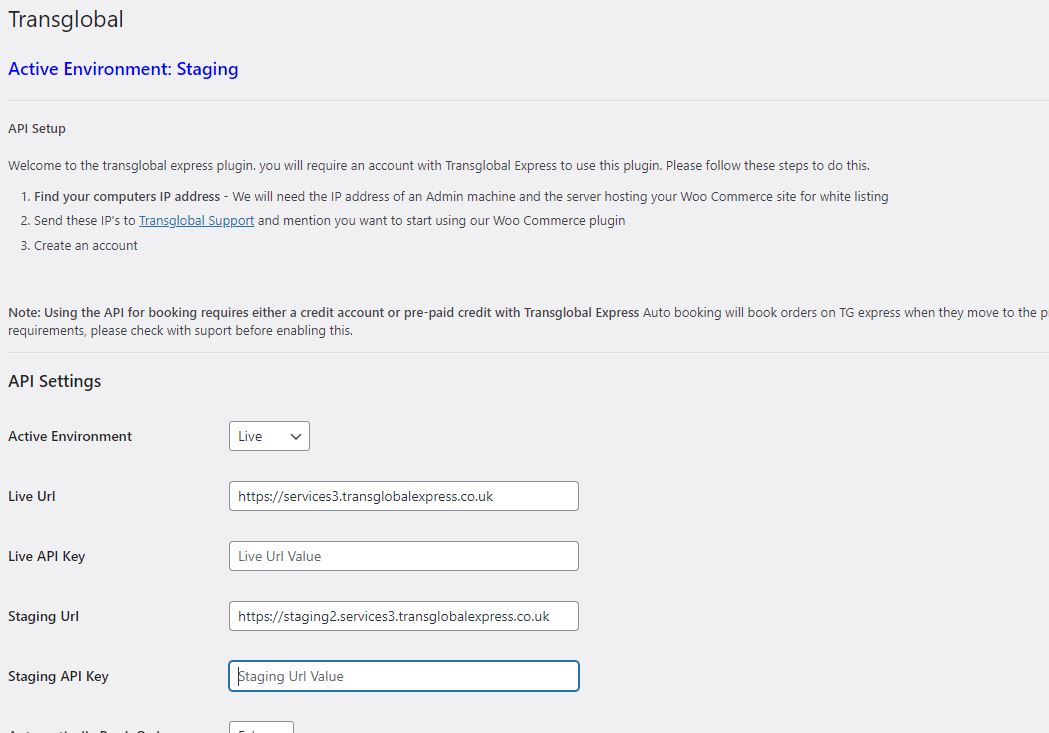The width and height of the screenshot is (1049, 733).
Task: Click 'Find your computers IP address' text
Action: [127, 197]
